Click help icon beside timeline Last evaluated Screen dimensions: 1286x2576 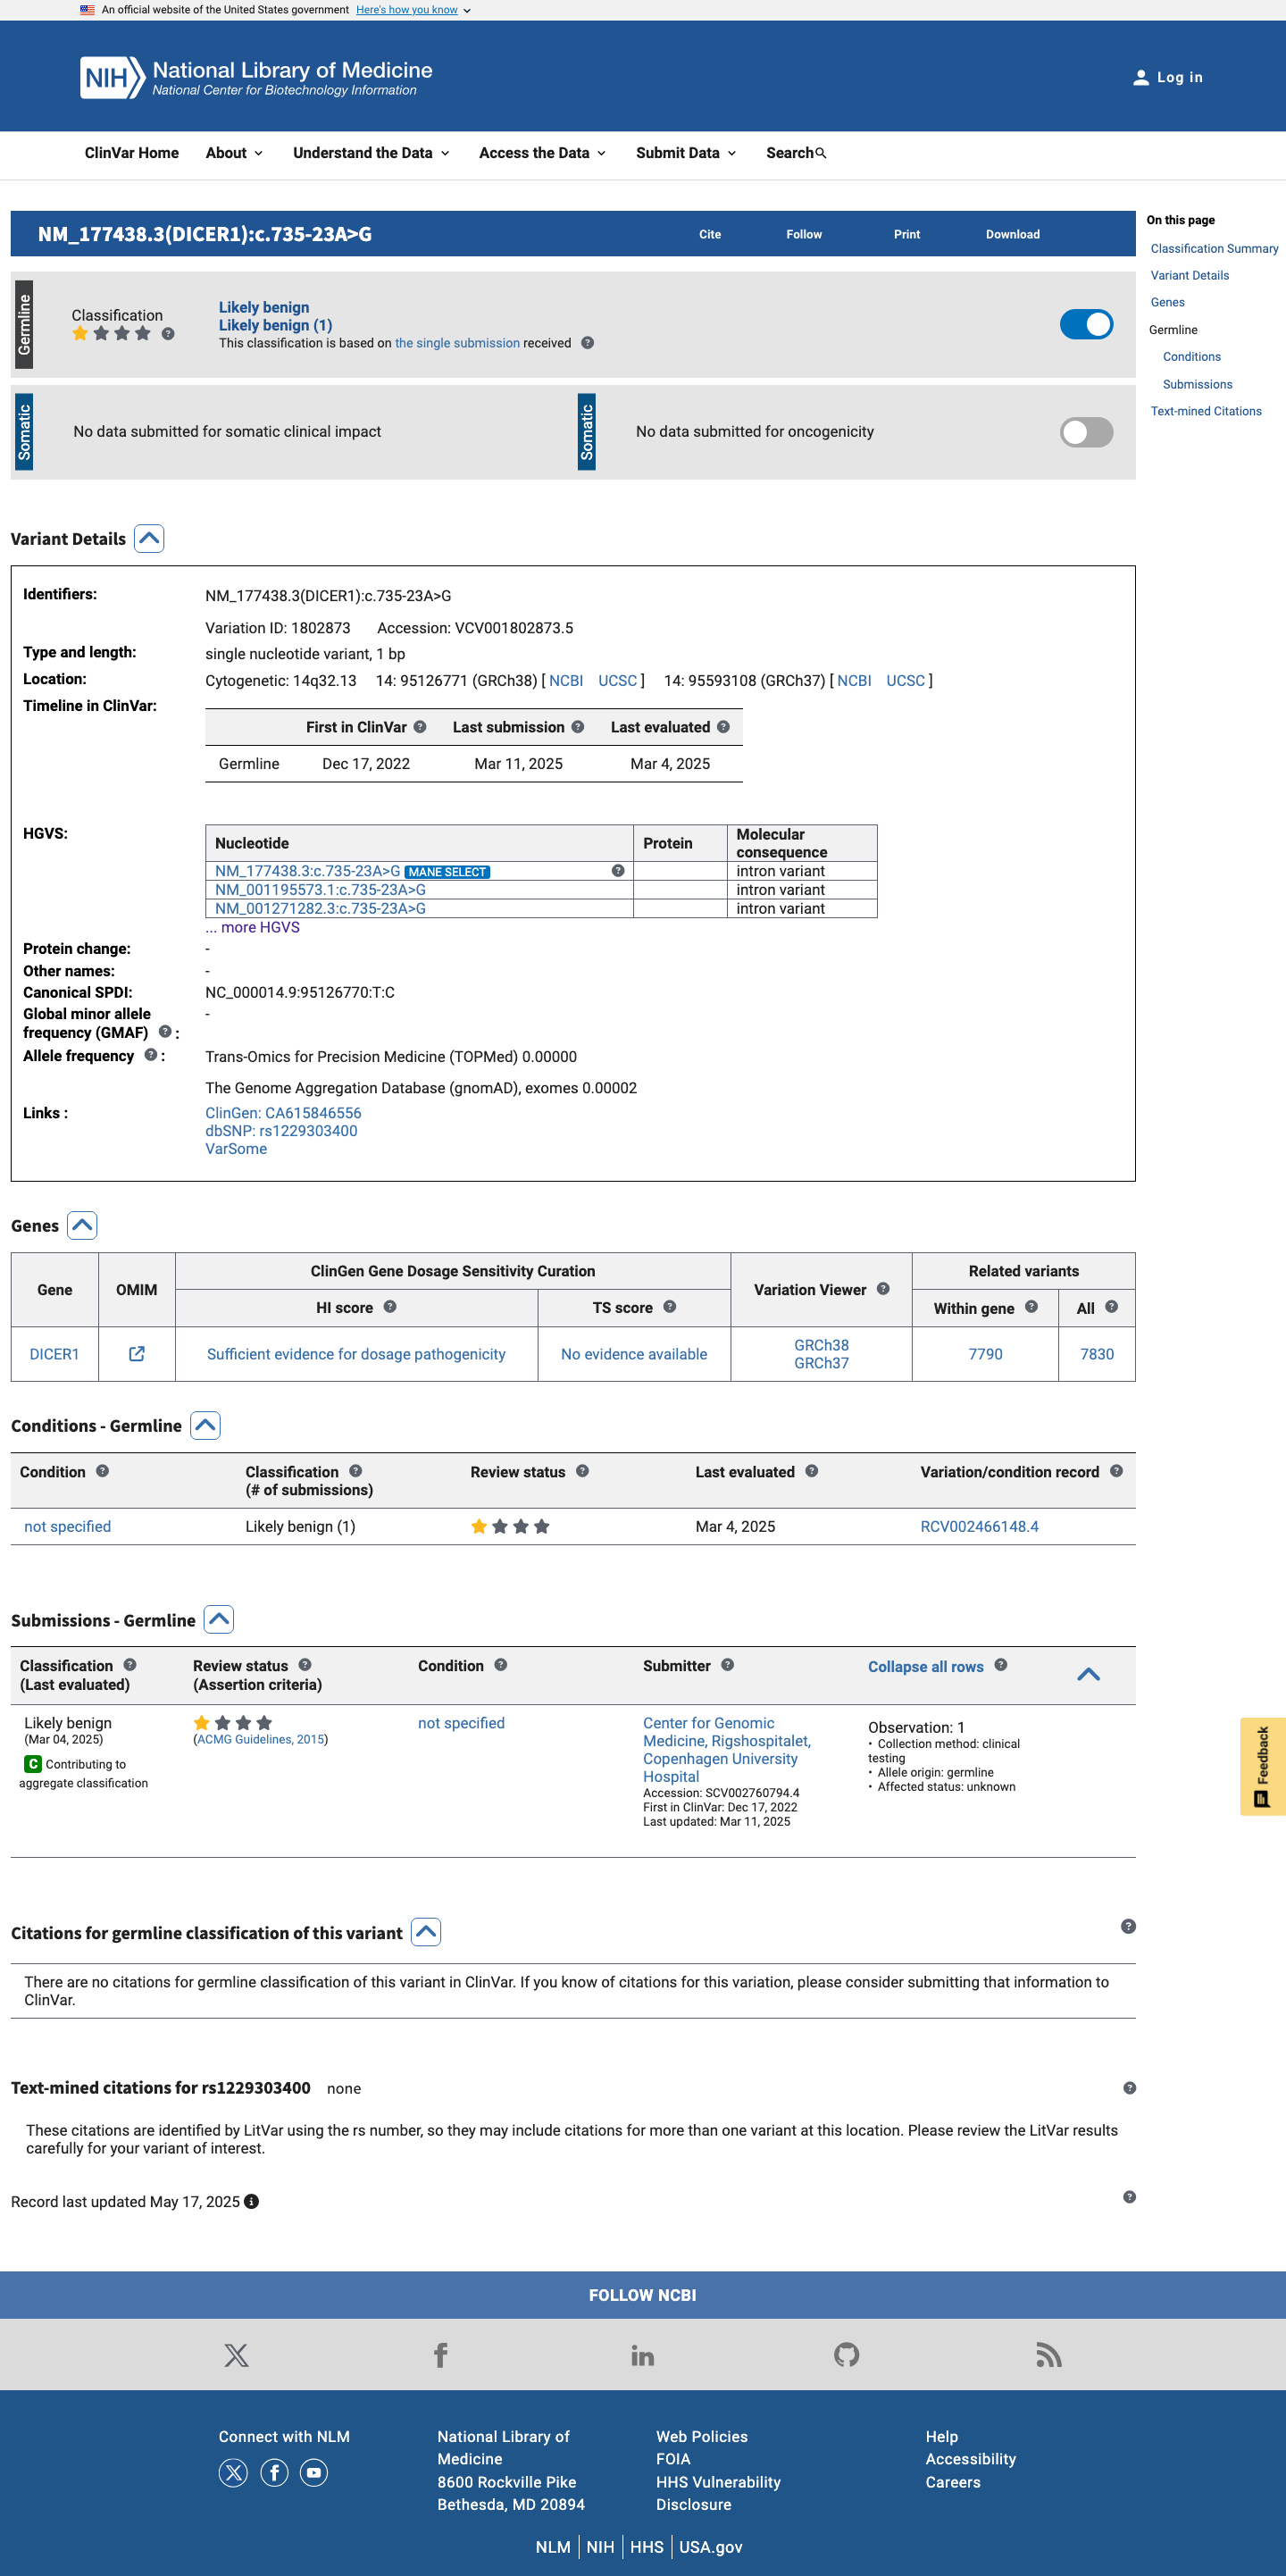[723, 727]
